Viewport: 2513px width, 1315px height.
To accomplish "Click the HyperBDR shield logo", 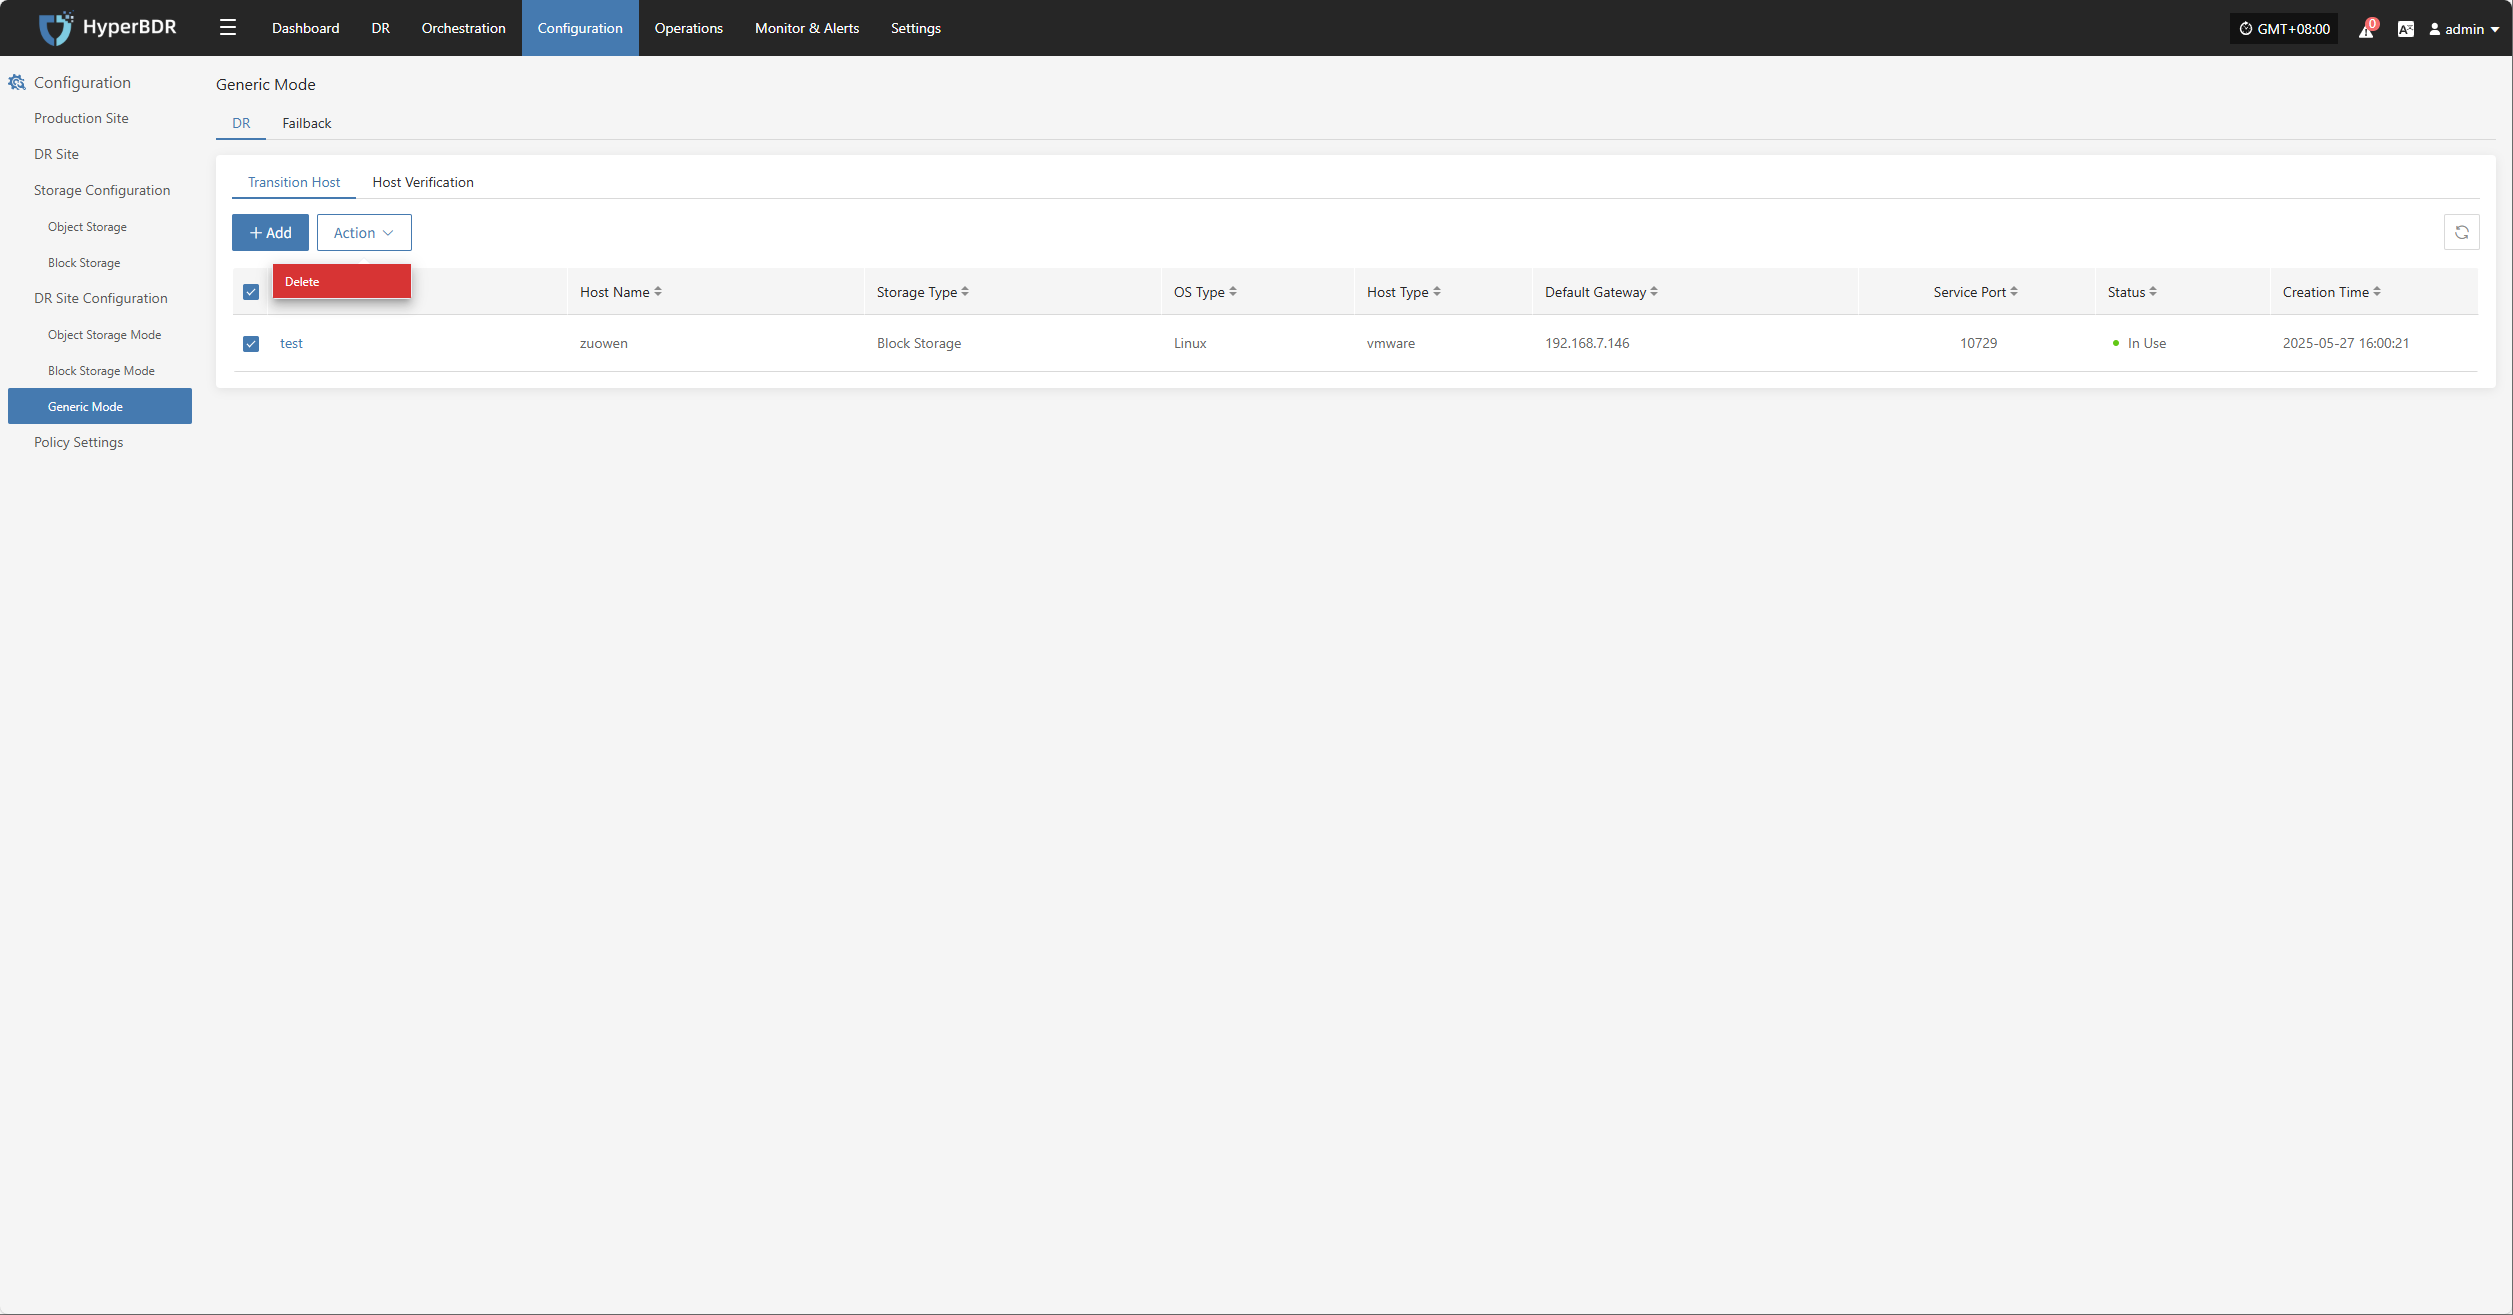I will click(x=56, y=28).
